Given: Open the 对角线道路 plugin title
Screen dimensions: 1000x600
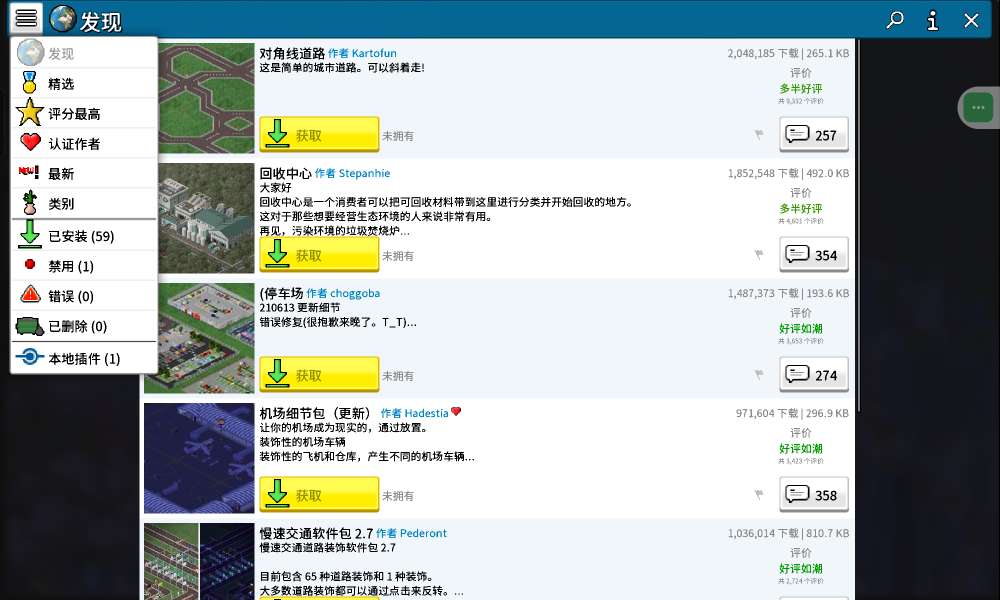Looking at the screenshot, I should tap(292, 54).
